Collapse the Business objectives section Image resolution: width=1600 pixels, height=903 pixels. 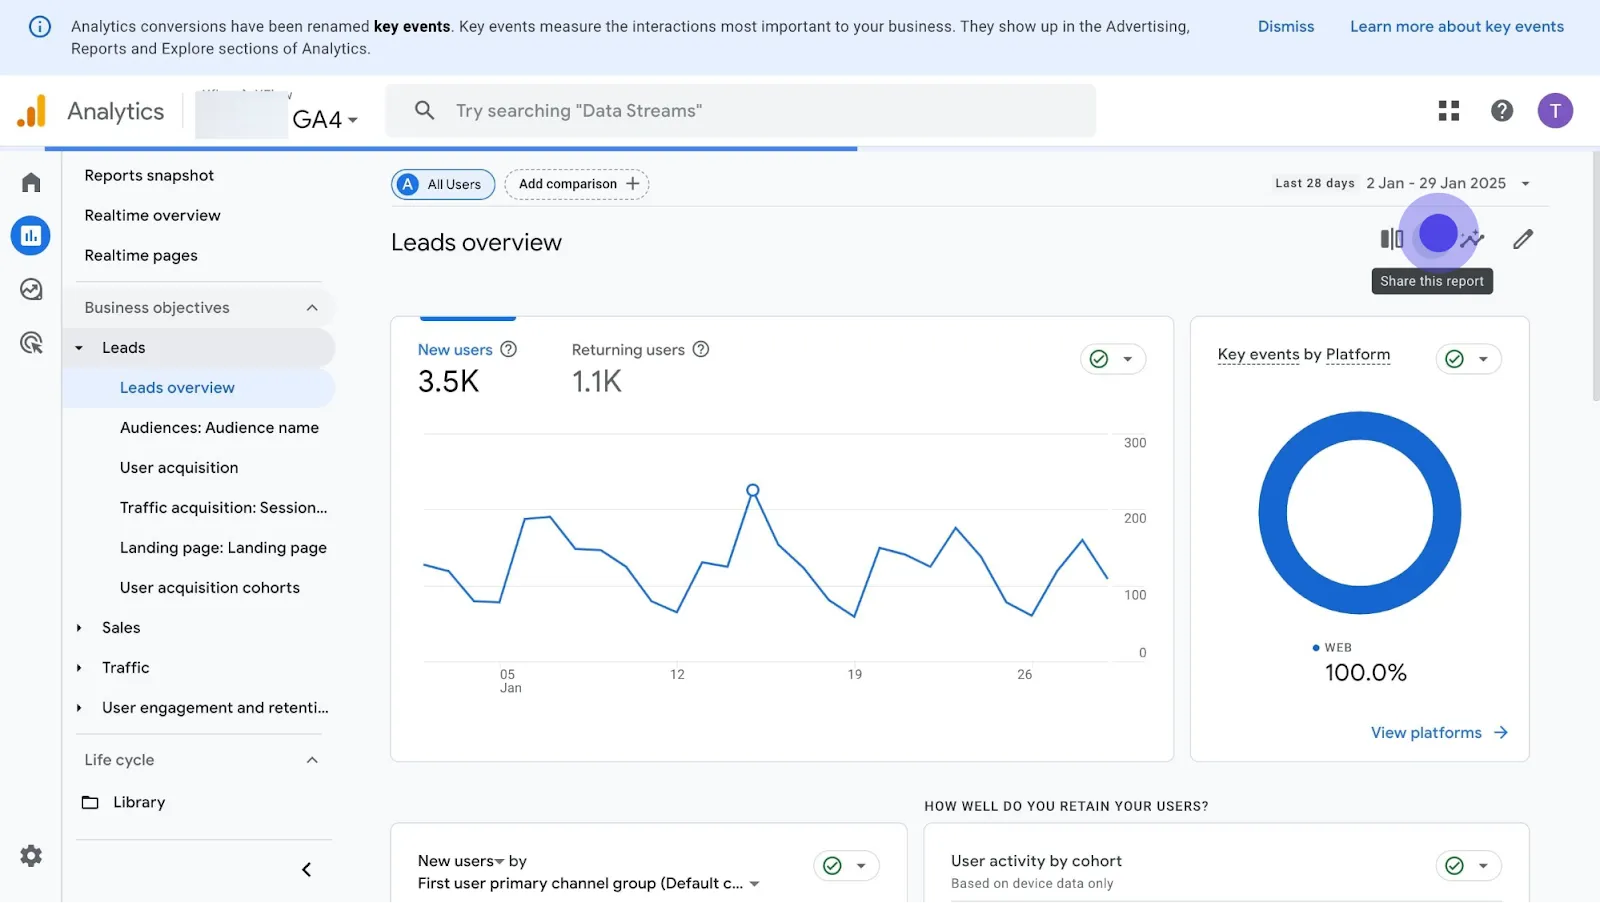click(x=312, y=308)
